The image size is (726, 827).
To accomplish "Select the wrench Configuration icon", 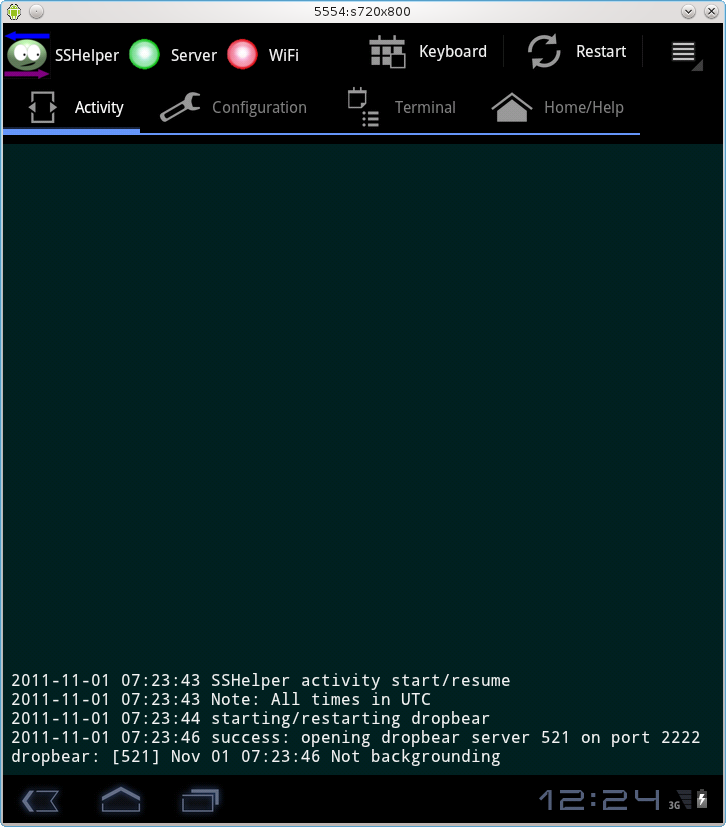I will (180, 107).
